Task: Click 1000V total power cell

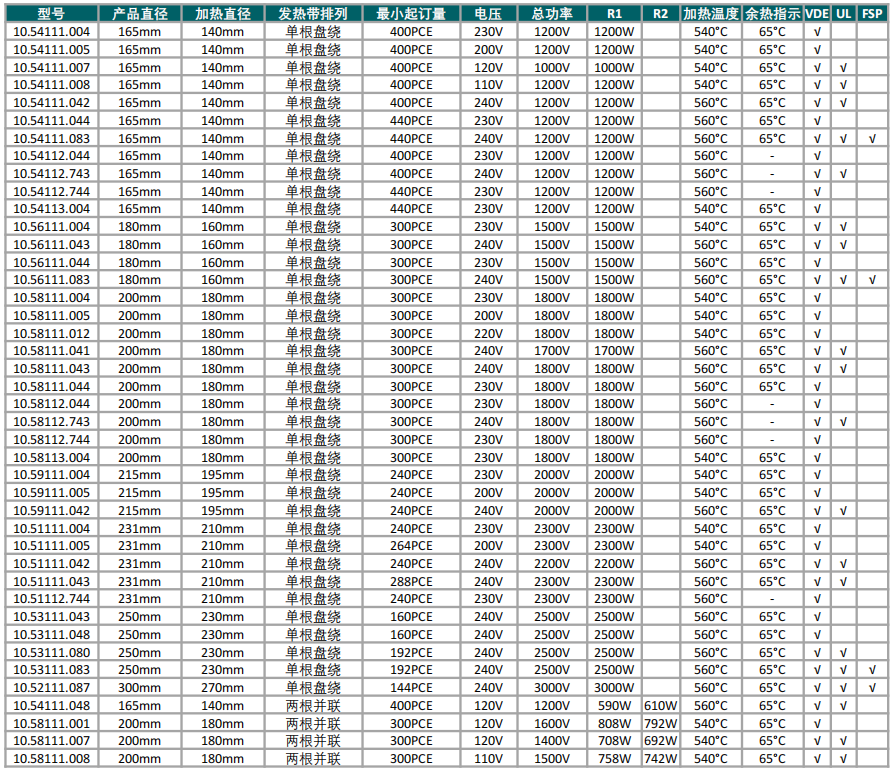Action: 552,67
